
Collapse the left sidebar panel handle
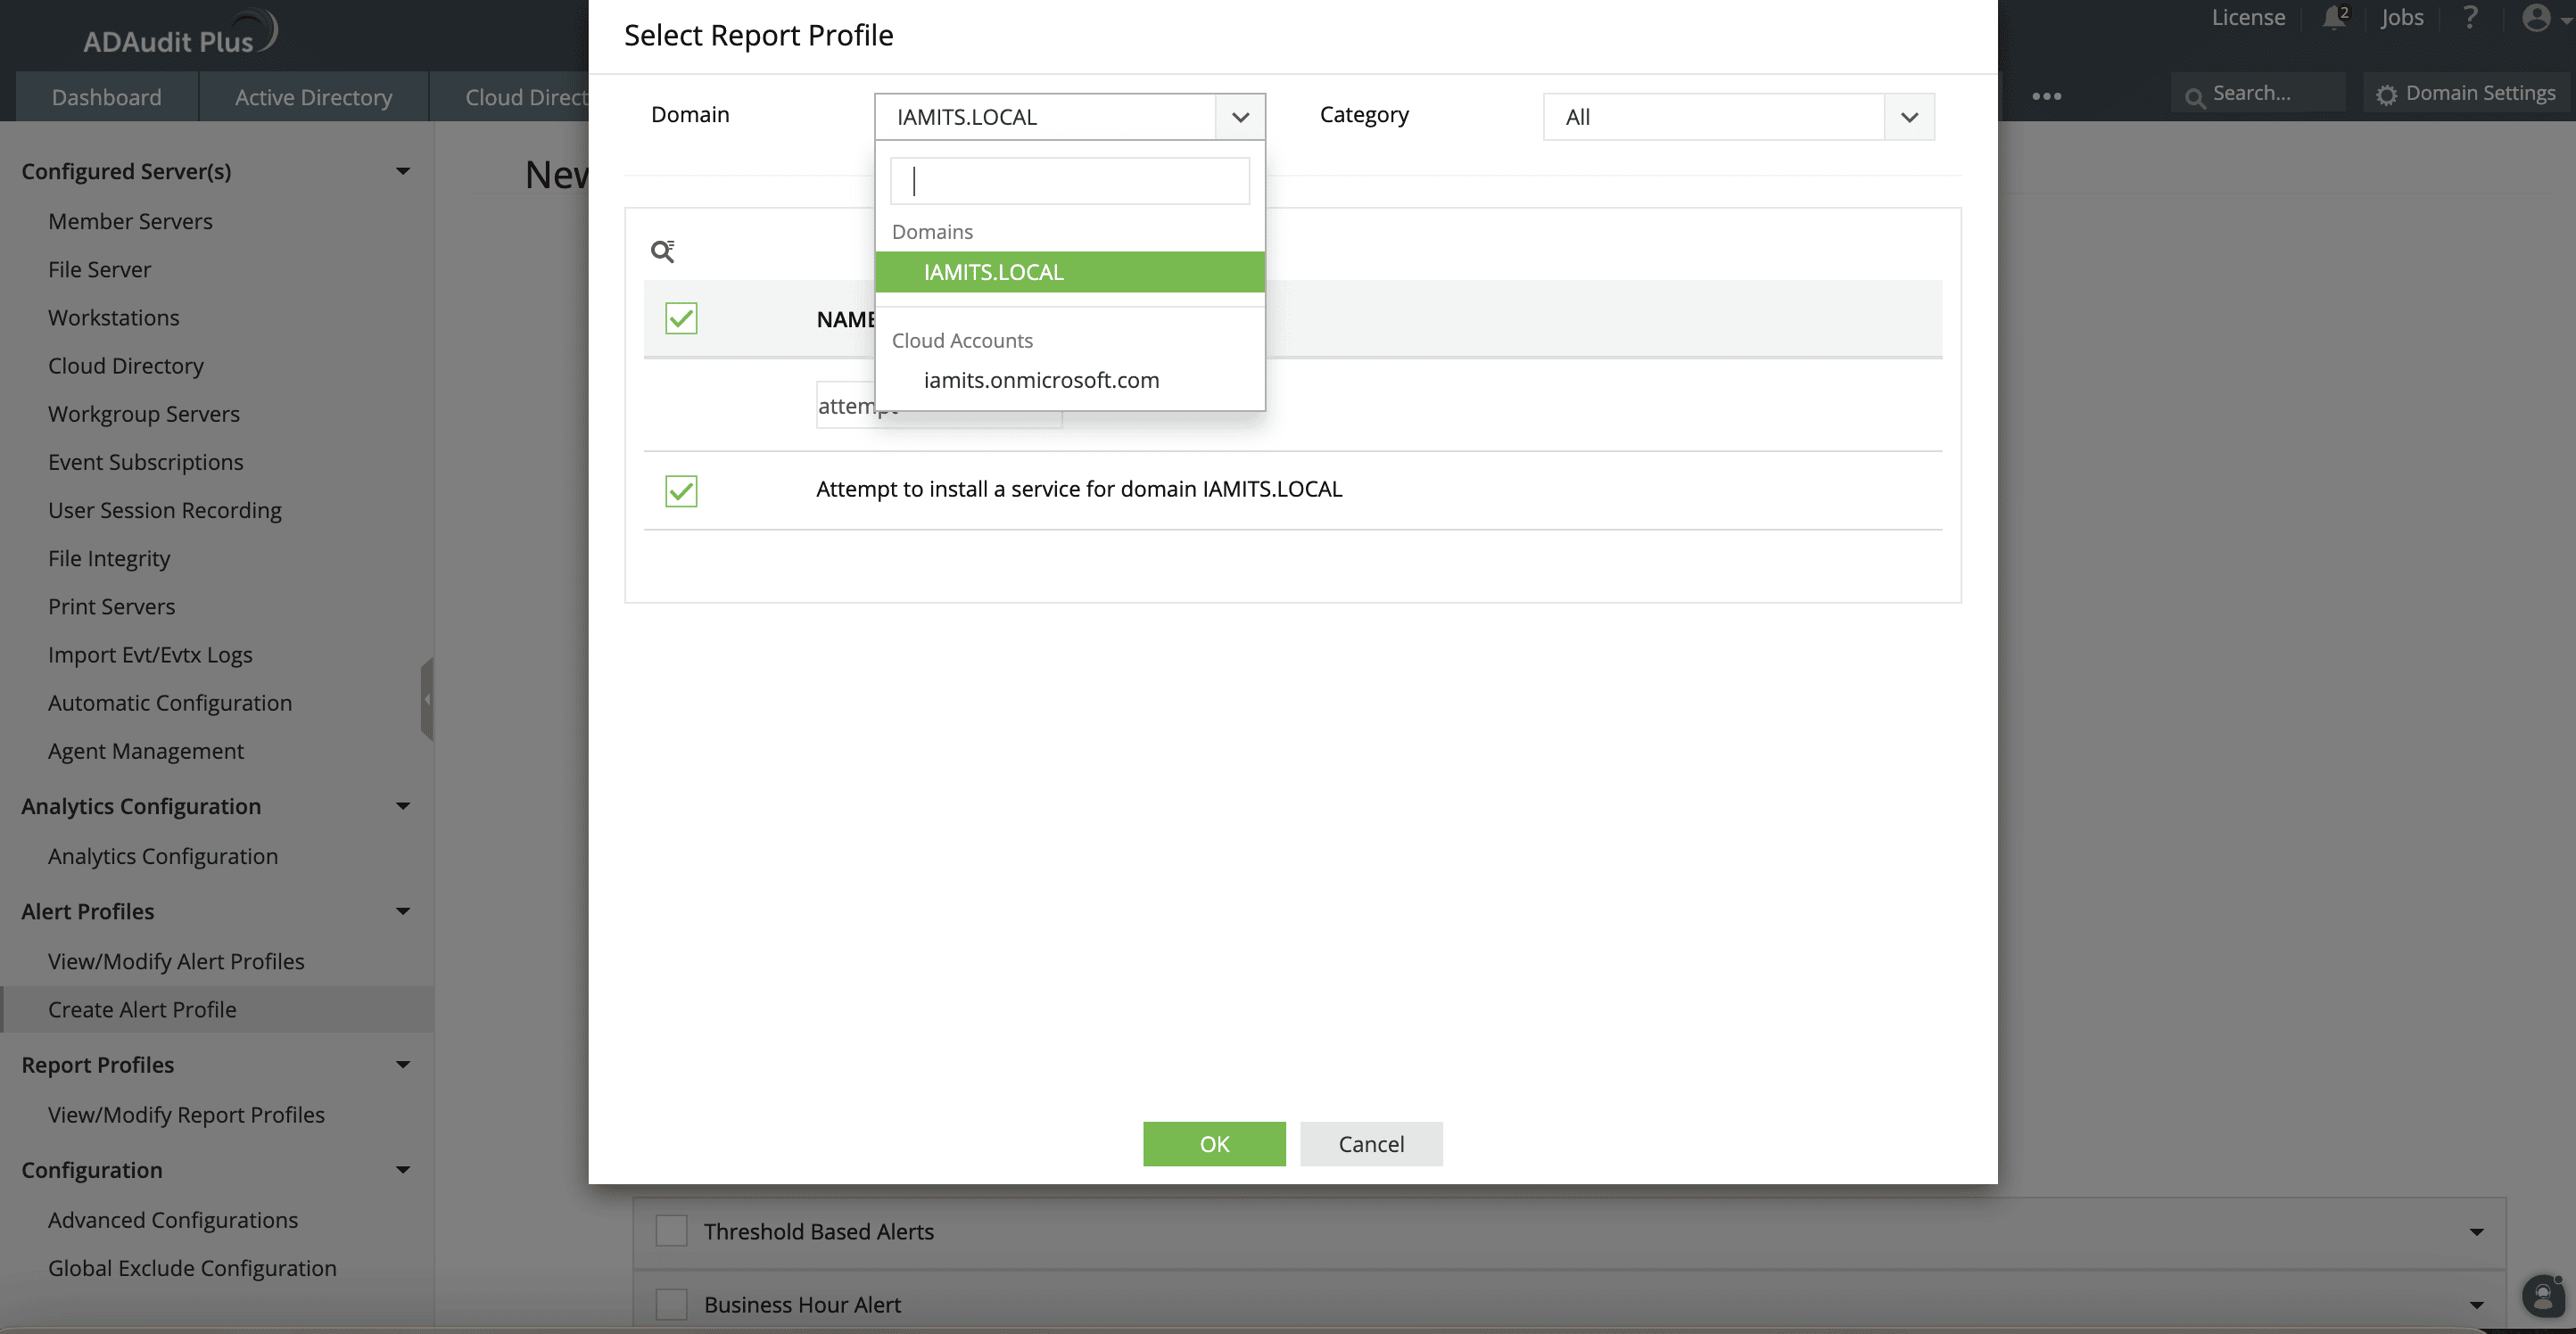click(427, 699)
